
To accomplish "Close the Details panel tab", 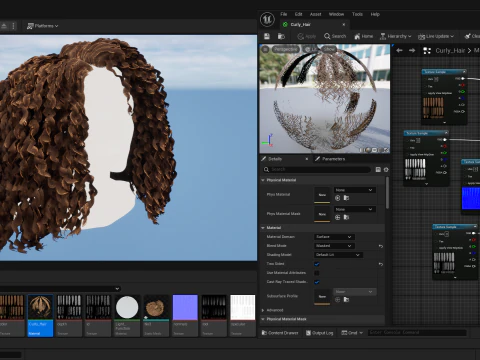I will click(x=307, y=159).
